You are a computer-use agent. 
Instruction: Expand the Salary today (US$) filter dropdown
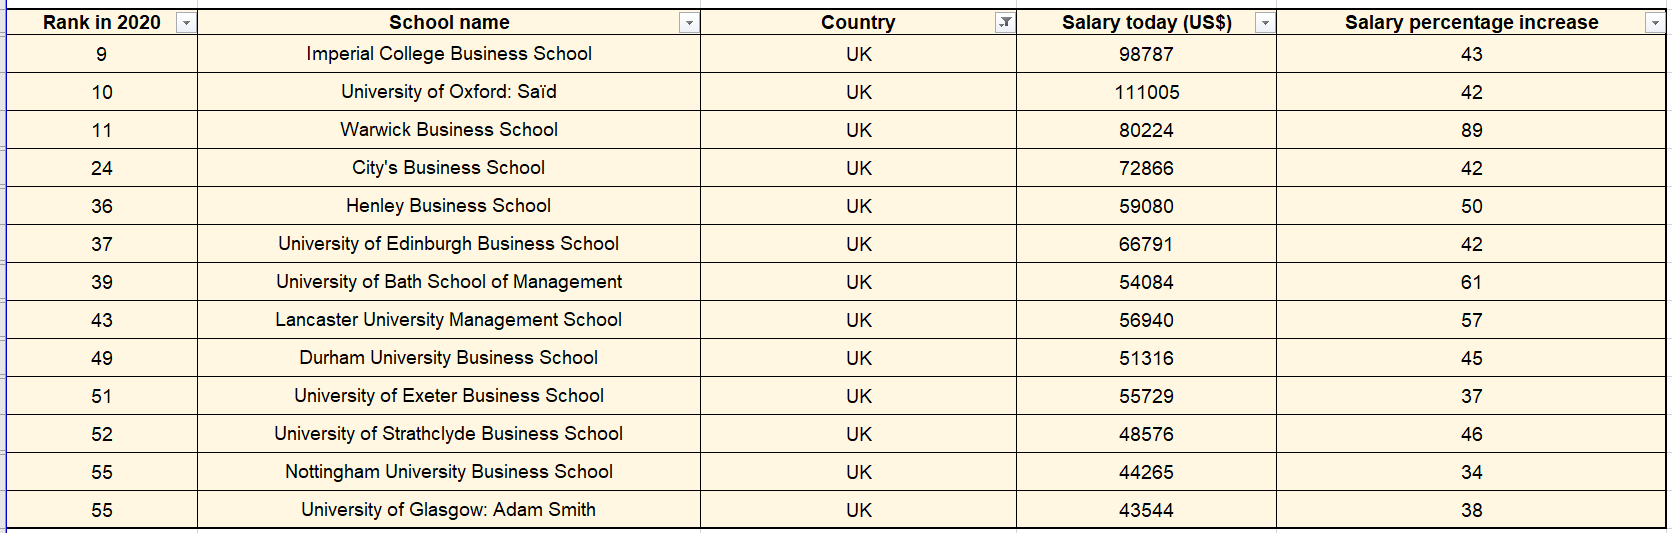(x=1265, y=23)
